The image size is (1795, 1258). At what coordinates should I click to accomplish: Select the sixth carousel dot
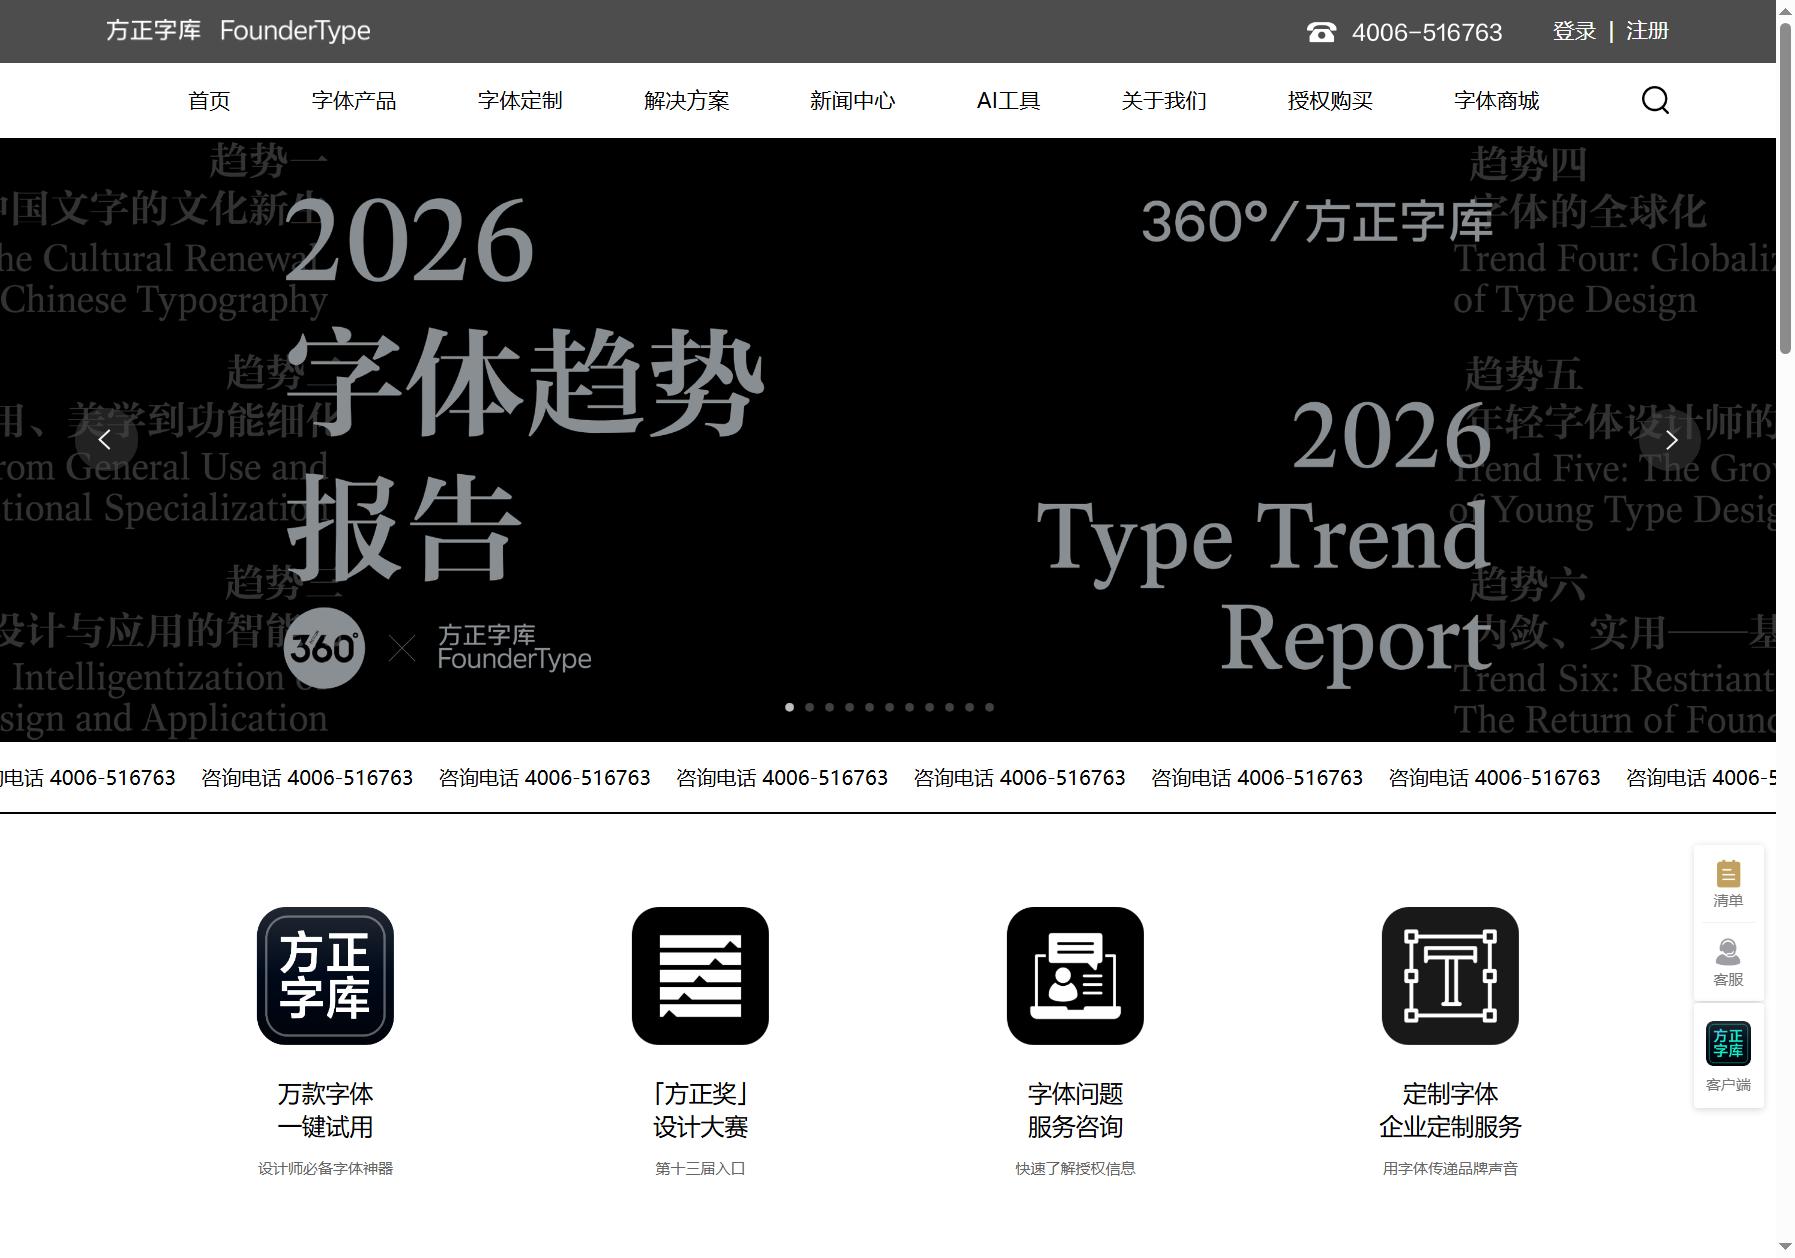coord(889,707)
